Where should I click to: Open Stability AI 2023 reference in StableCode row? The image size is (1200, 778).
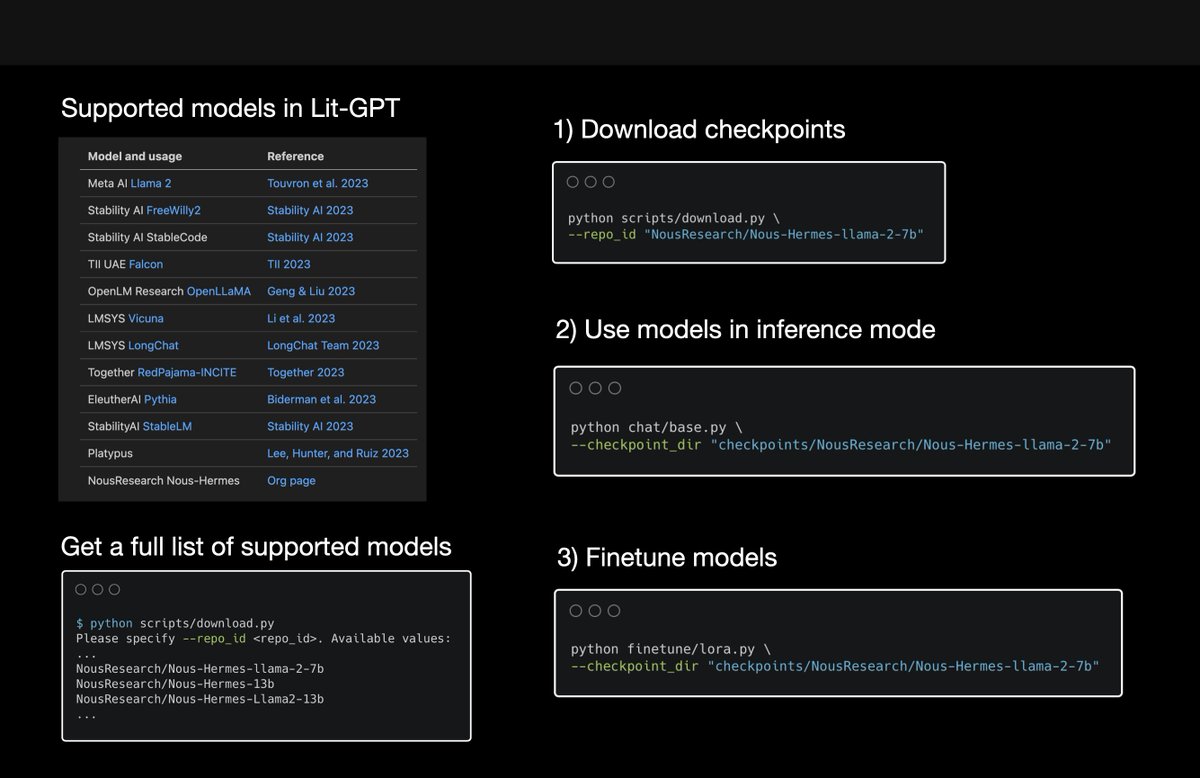coord(310,237)
